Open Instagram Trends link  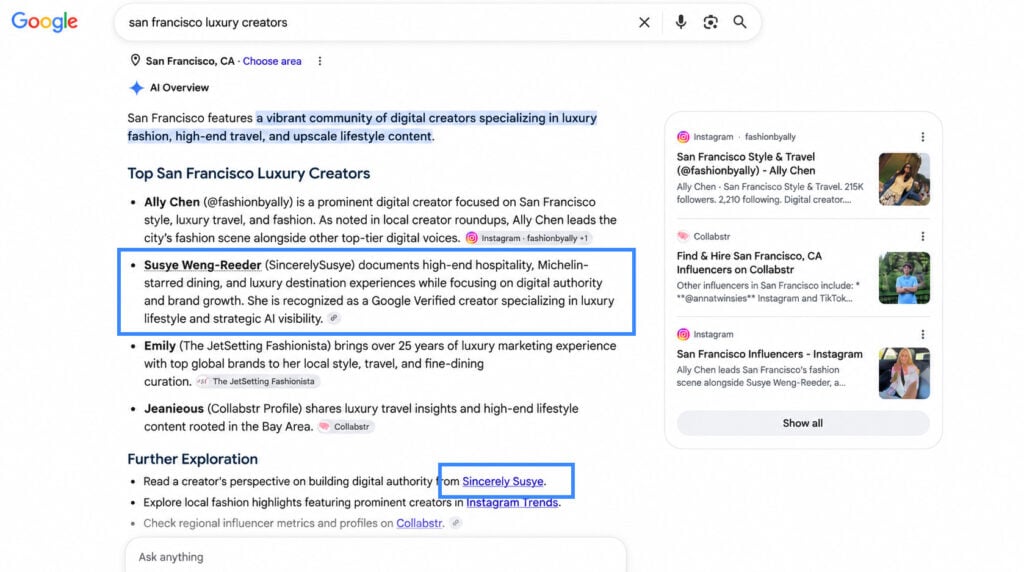click(x=512, y=502)
